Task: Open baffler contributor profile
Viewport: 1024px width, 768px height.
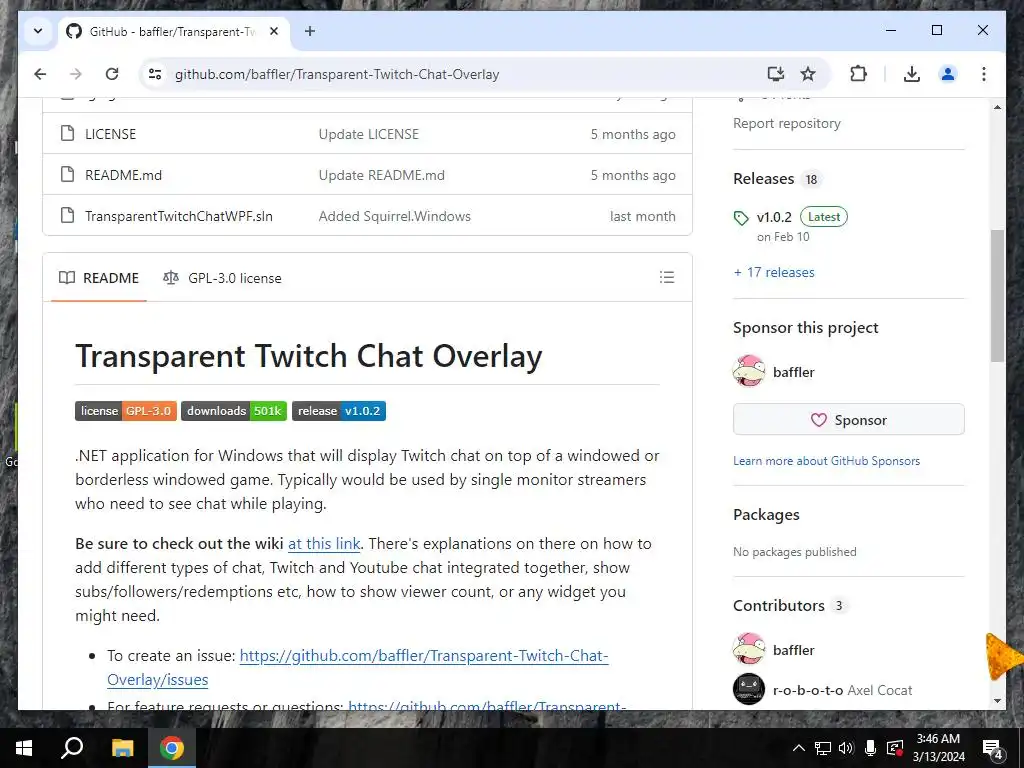Action: [793, 650]
